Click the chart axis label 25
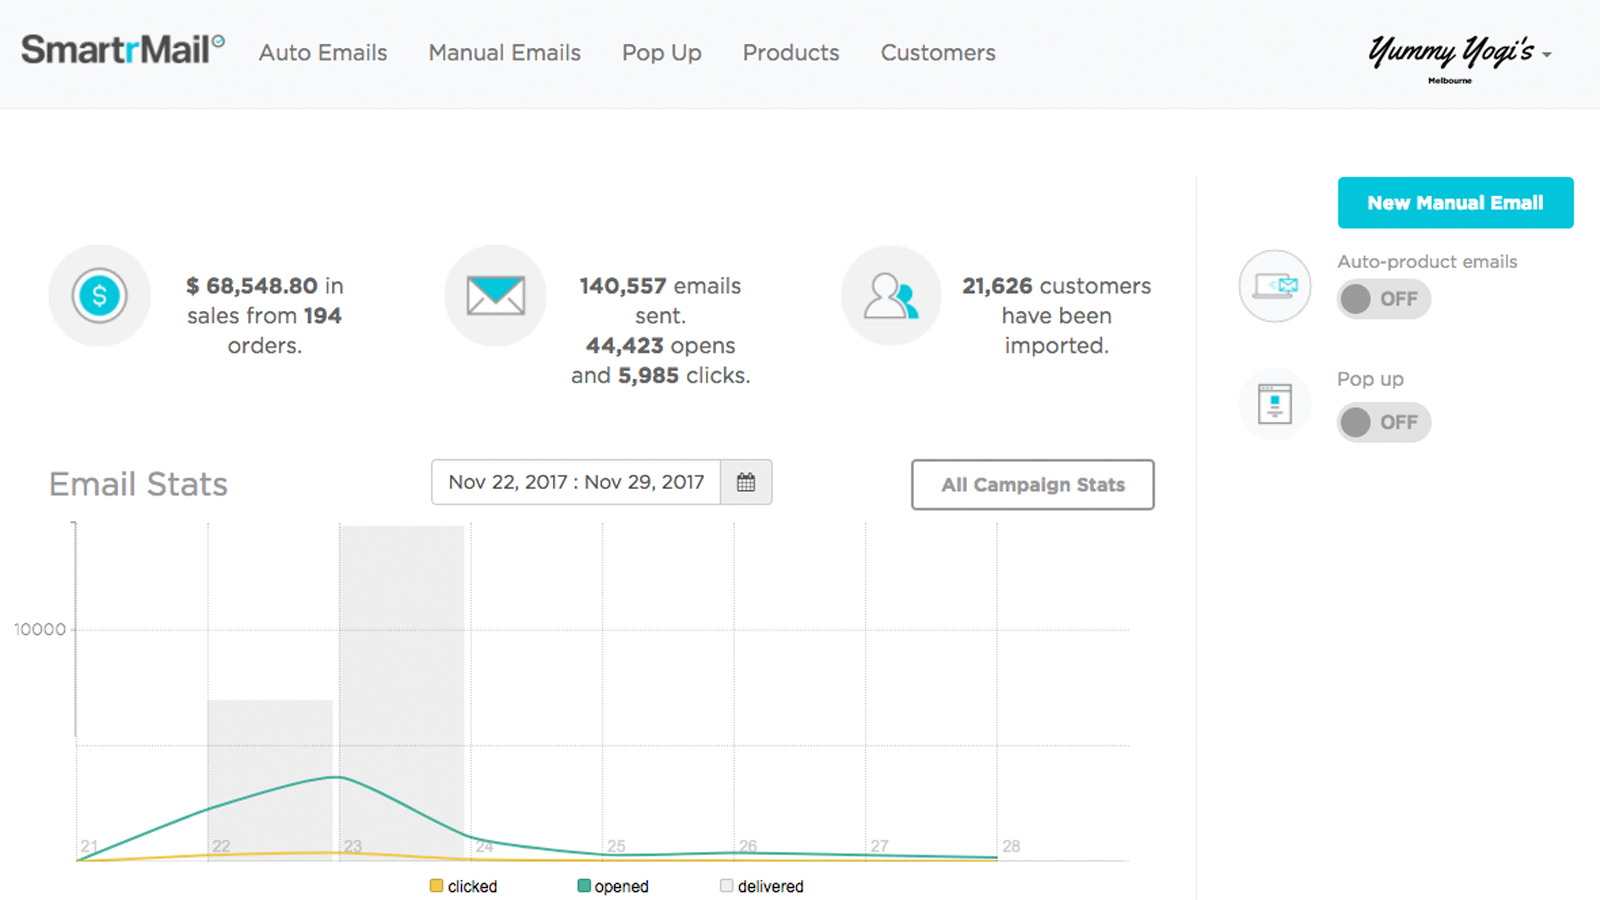 [616, 846]
